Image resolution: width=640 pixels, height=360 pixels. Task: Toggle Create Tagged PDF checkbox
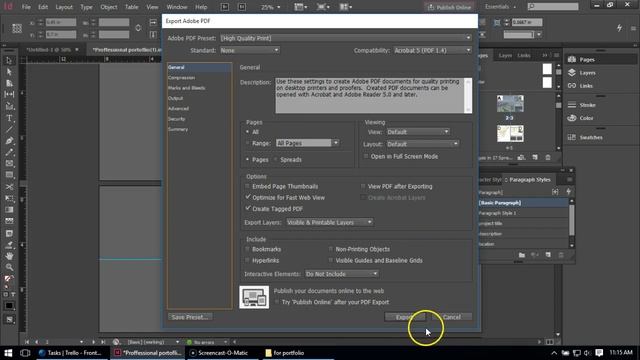point(248,209)
